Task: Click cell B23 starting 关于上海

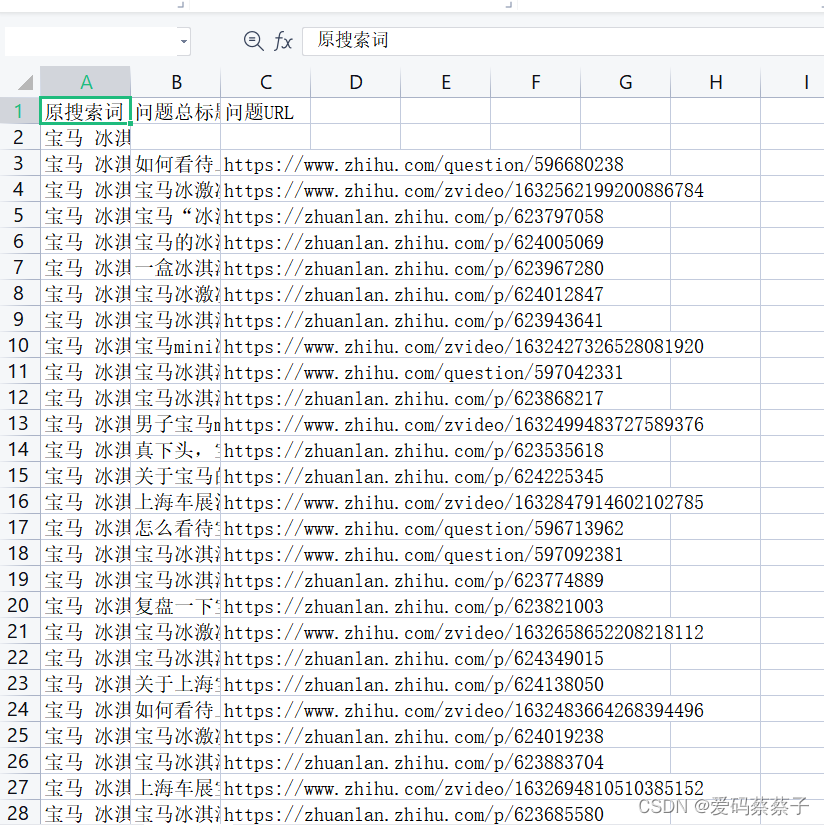Action: coord(176,683)
